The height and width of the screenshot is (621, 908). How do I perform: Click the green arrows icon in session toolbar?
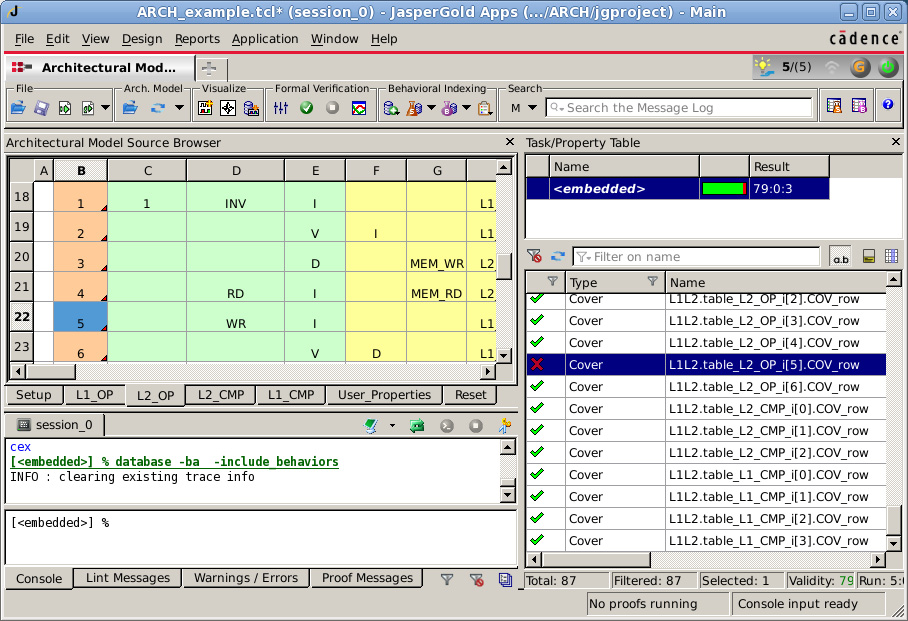pyautogui.click(x=416, y=426)
